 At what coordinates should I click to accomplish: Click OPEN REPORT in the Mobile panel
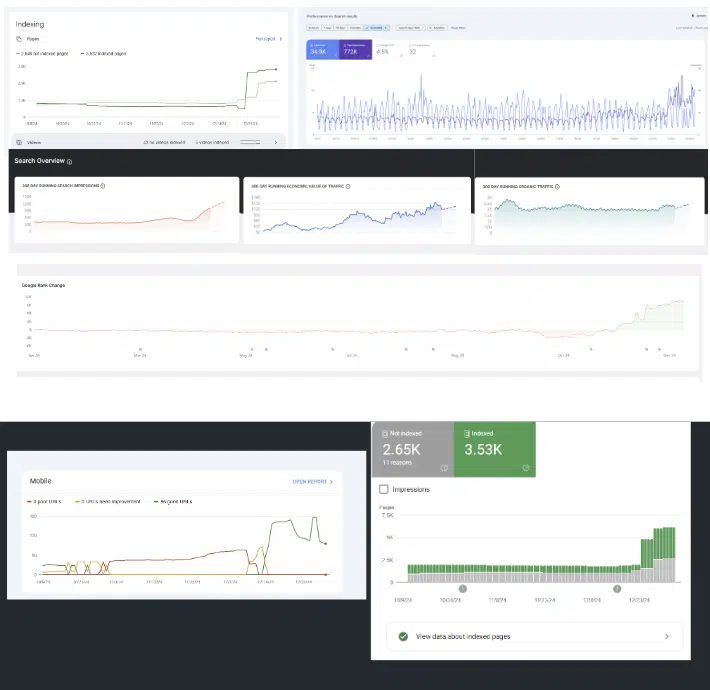click(x=312, y=481)
